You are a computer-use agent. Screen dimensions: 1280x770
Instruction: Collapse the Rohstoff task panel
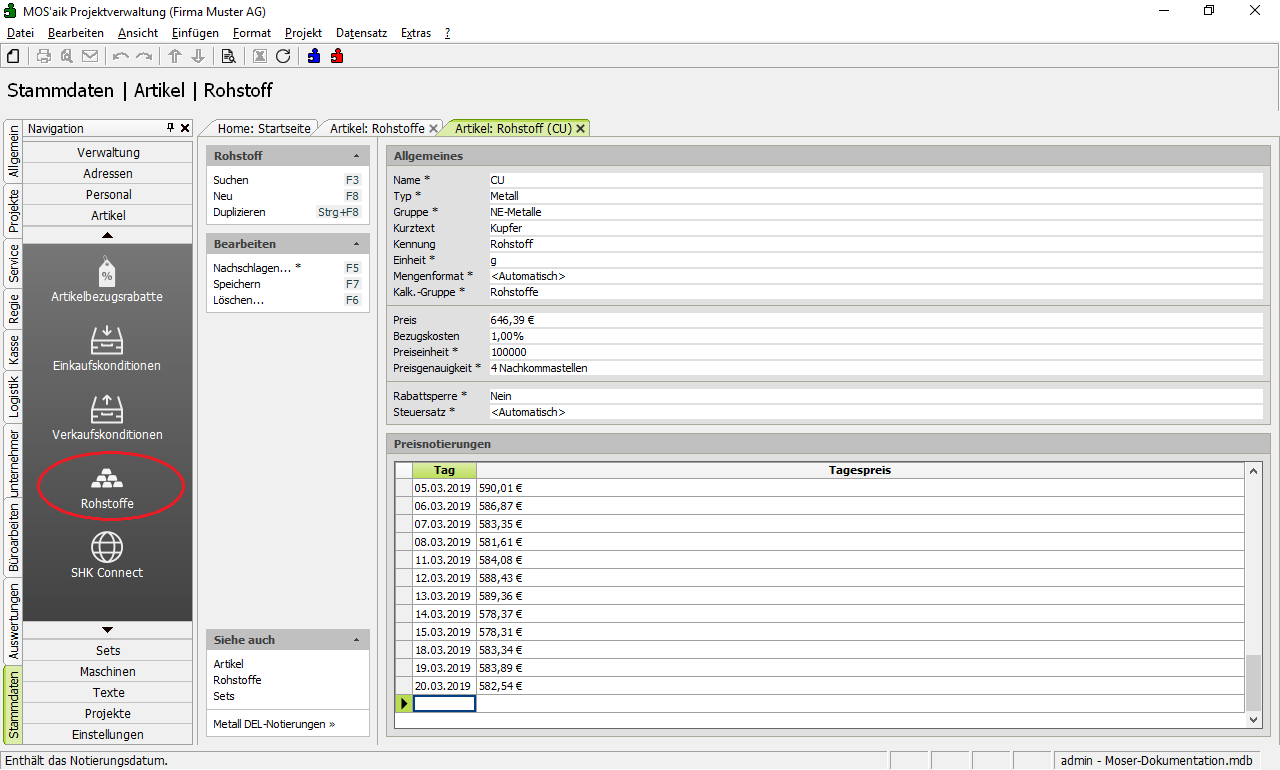pyautogui.click(x=357, y=156)
